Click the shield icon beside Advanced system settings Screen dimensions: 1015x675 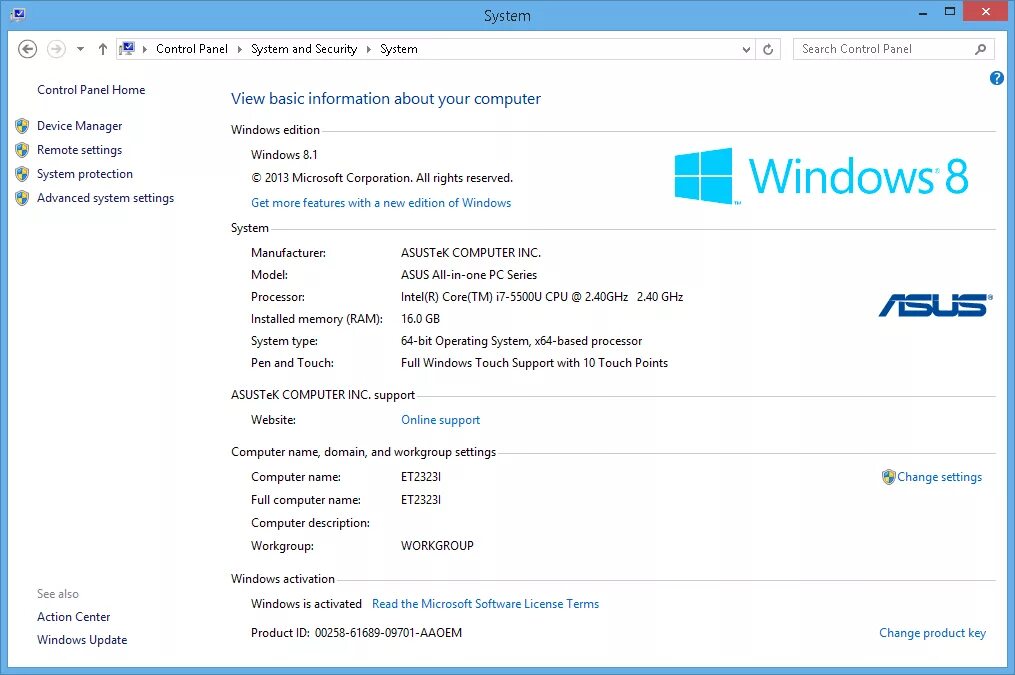[x=22, y=198]
